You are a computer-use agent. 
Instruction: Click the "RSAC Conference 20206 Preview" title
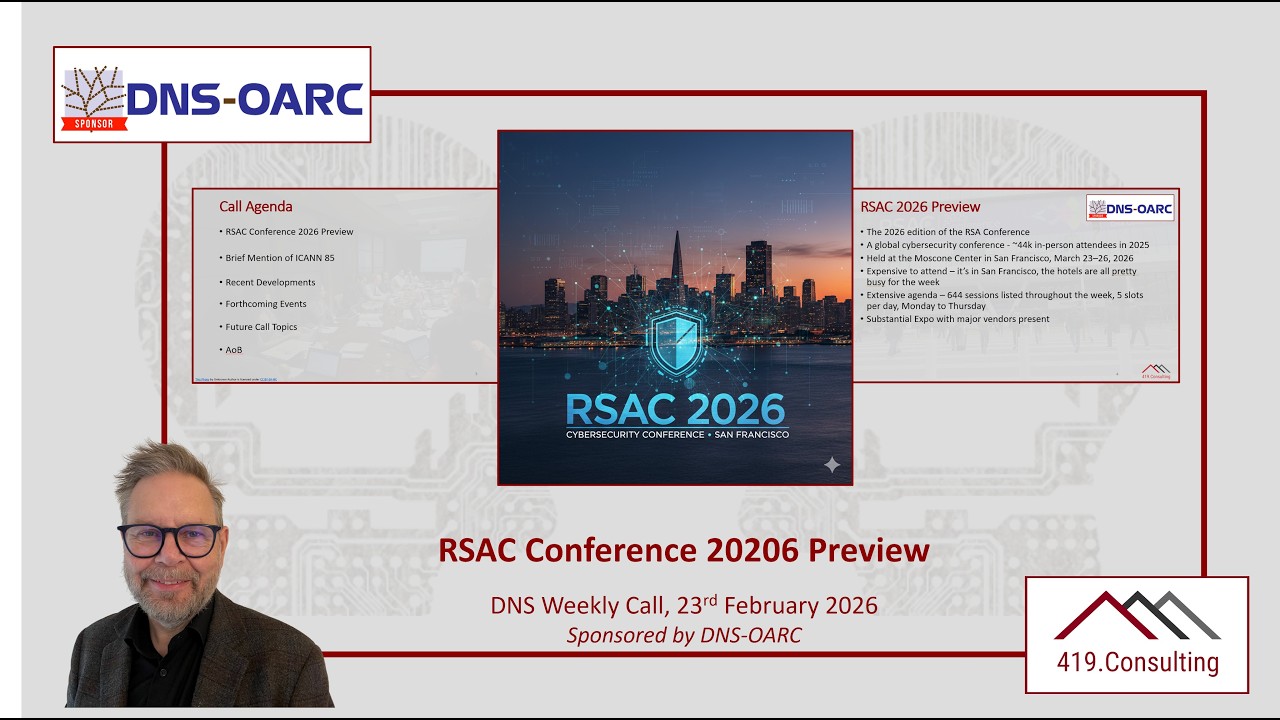pyautogui.click(x=684, y=550)
